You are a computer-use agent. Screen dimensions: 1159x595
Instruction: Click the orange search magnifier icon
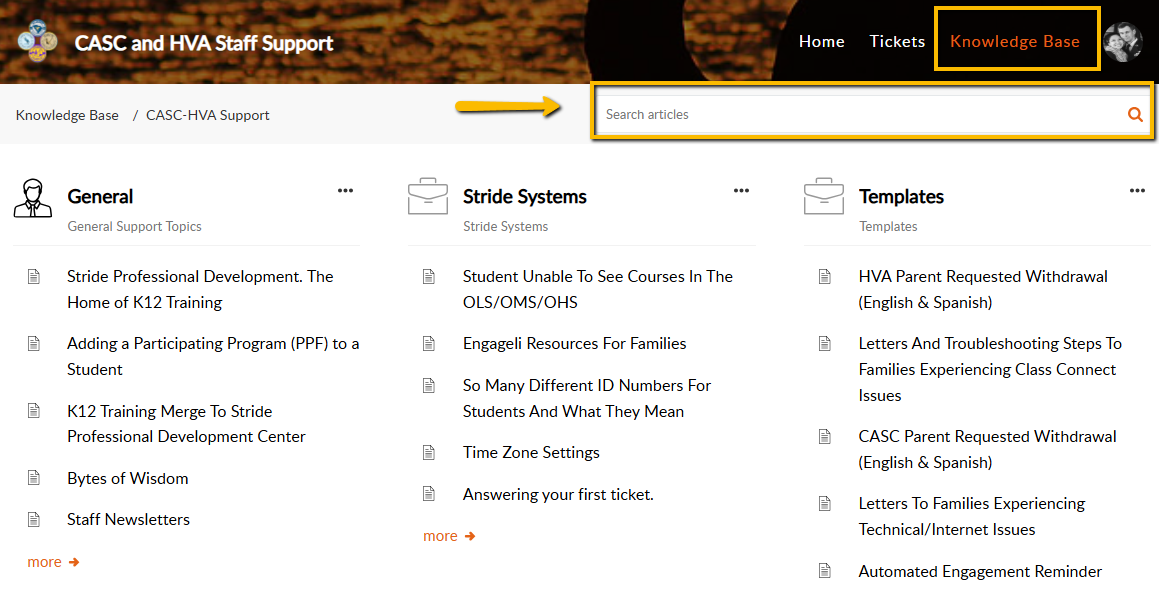[x=1135, y=115]
